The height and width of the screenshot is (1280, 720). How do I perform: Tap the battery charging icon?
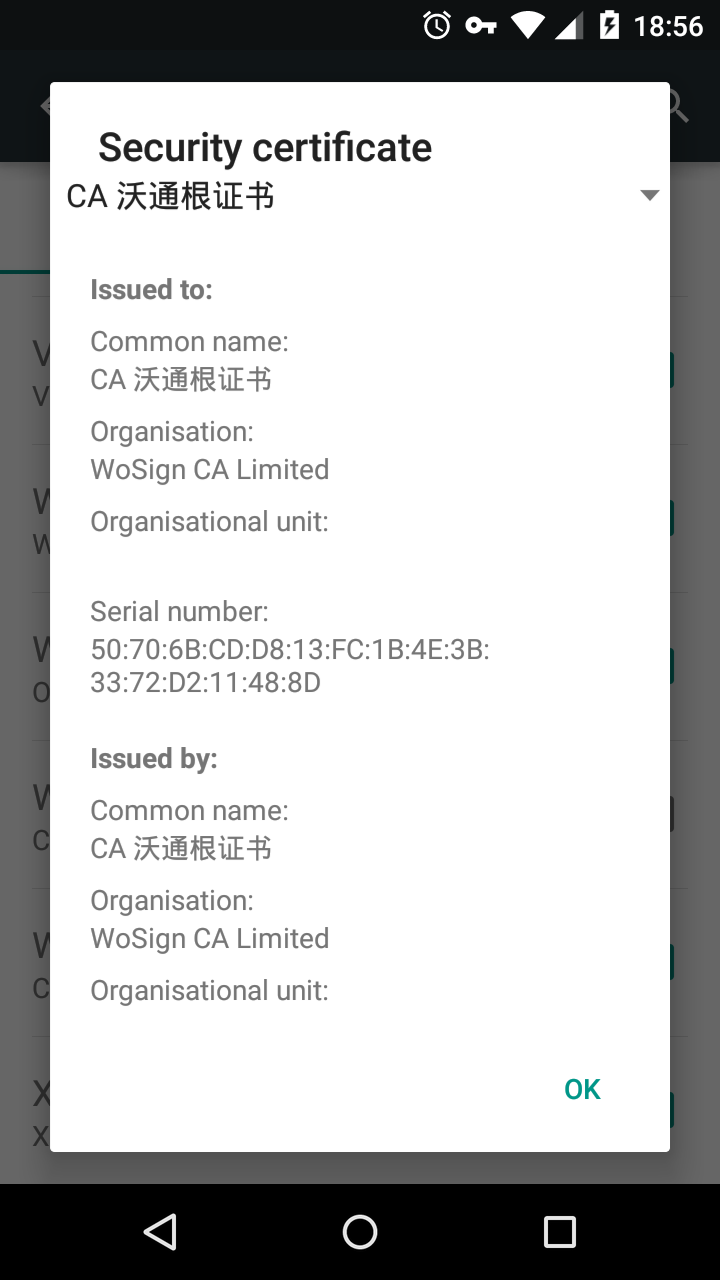pyautogui.click(x=608, y=25)
